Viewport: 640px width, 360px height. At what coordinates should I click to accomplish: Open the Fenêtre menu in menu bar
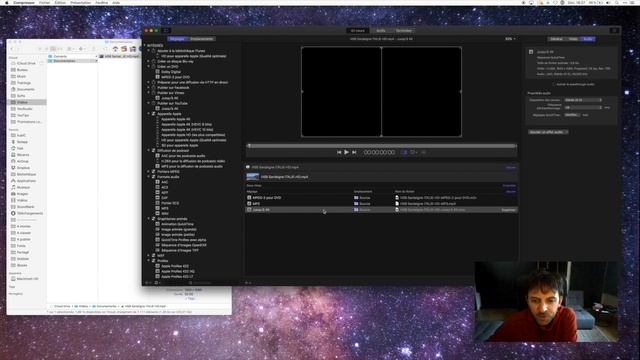click(x=102, y=2)
